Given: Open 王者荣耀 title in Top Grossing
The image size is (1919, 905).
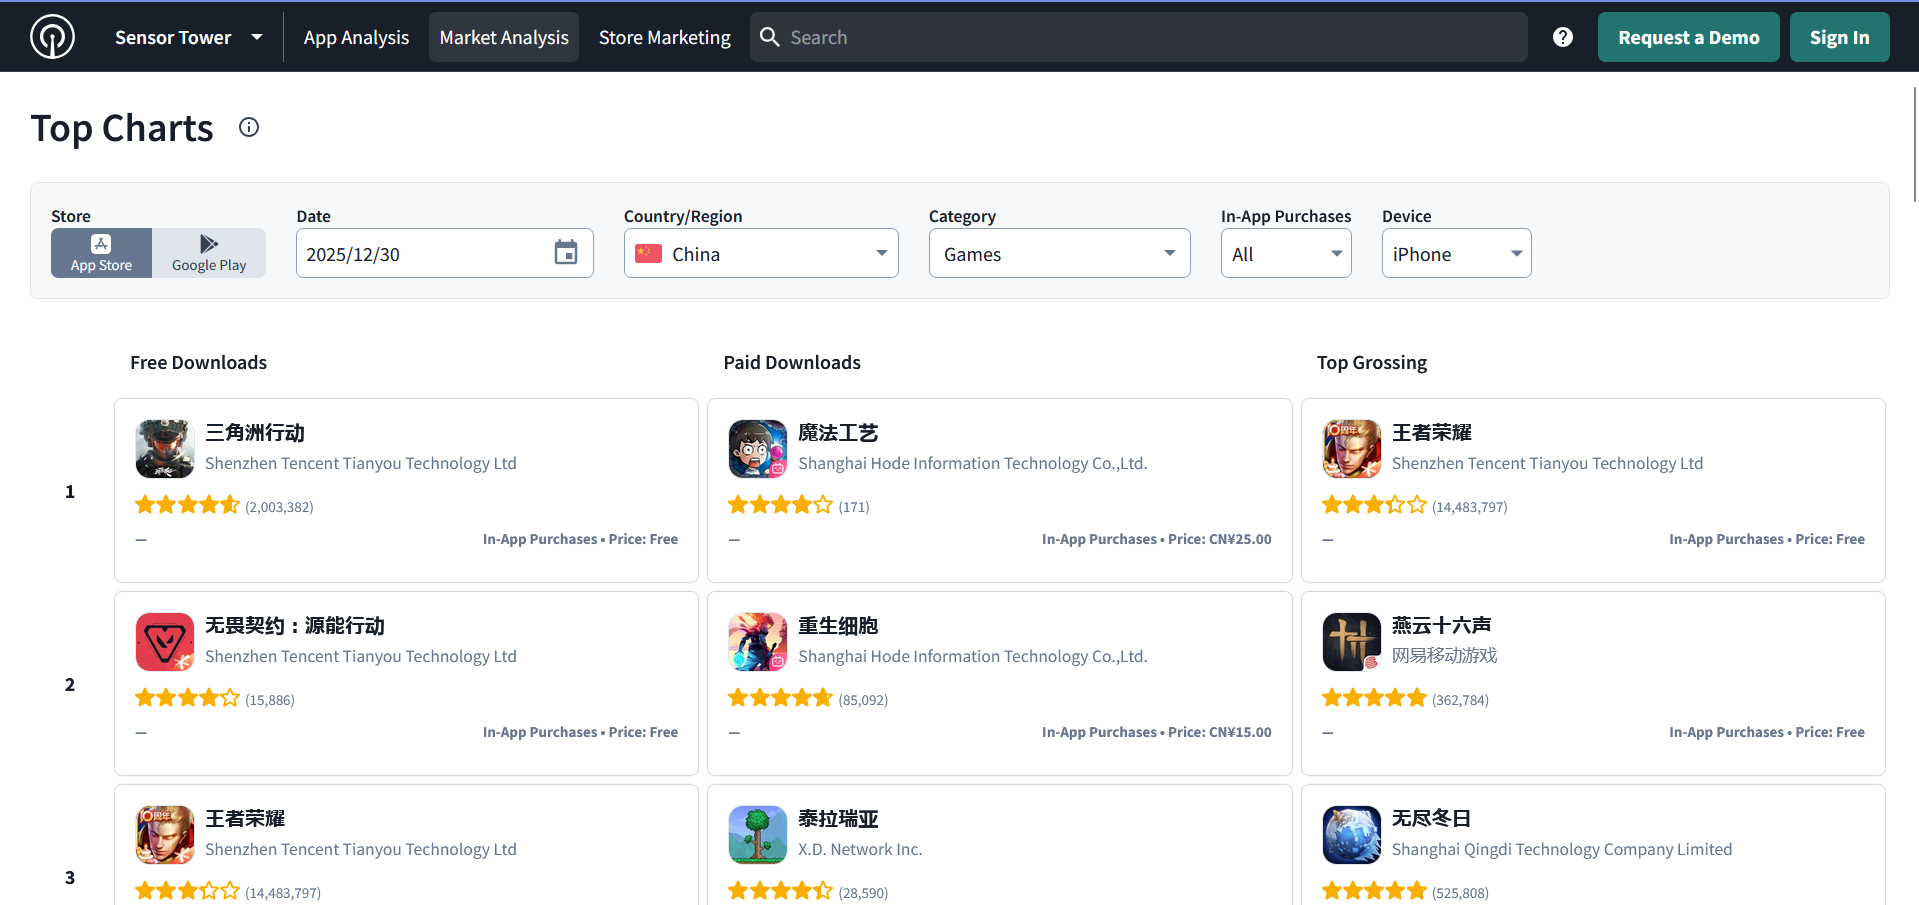Looking at the screenshot, I should (1432, 433).
